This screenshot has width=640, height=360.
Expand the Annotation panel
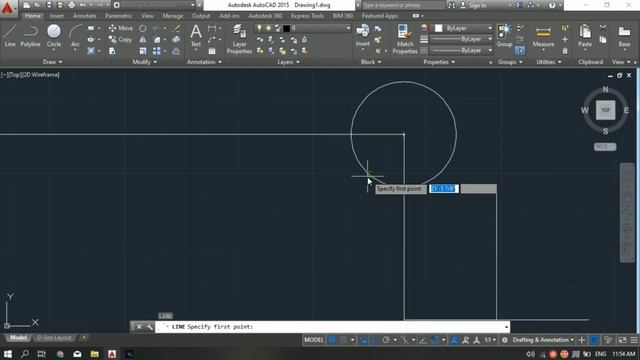(x=204, y=62)
